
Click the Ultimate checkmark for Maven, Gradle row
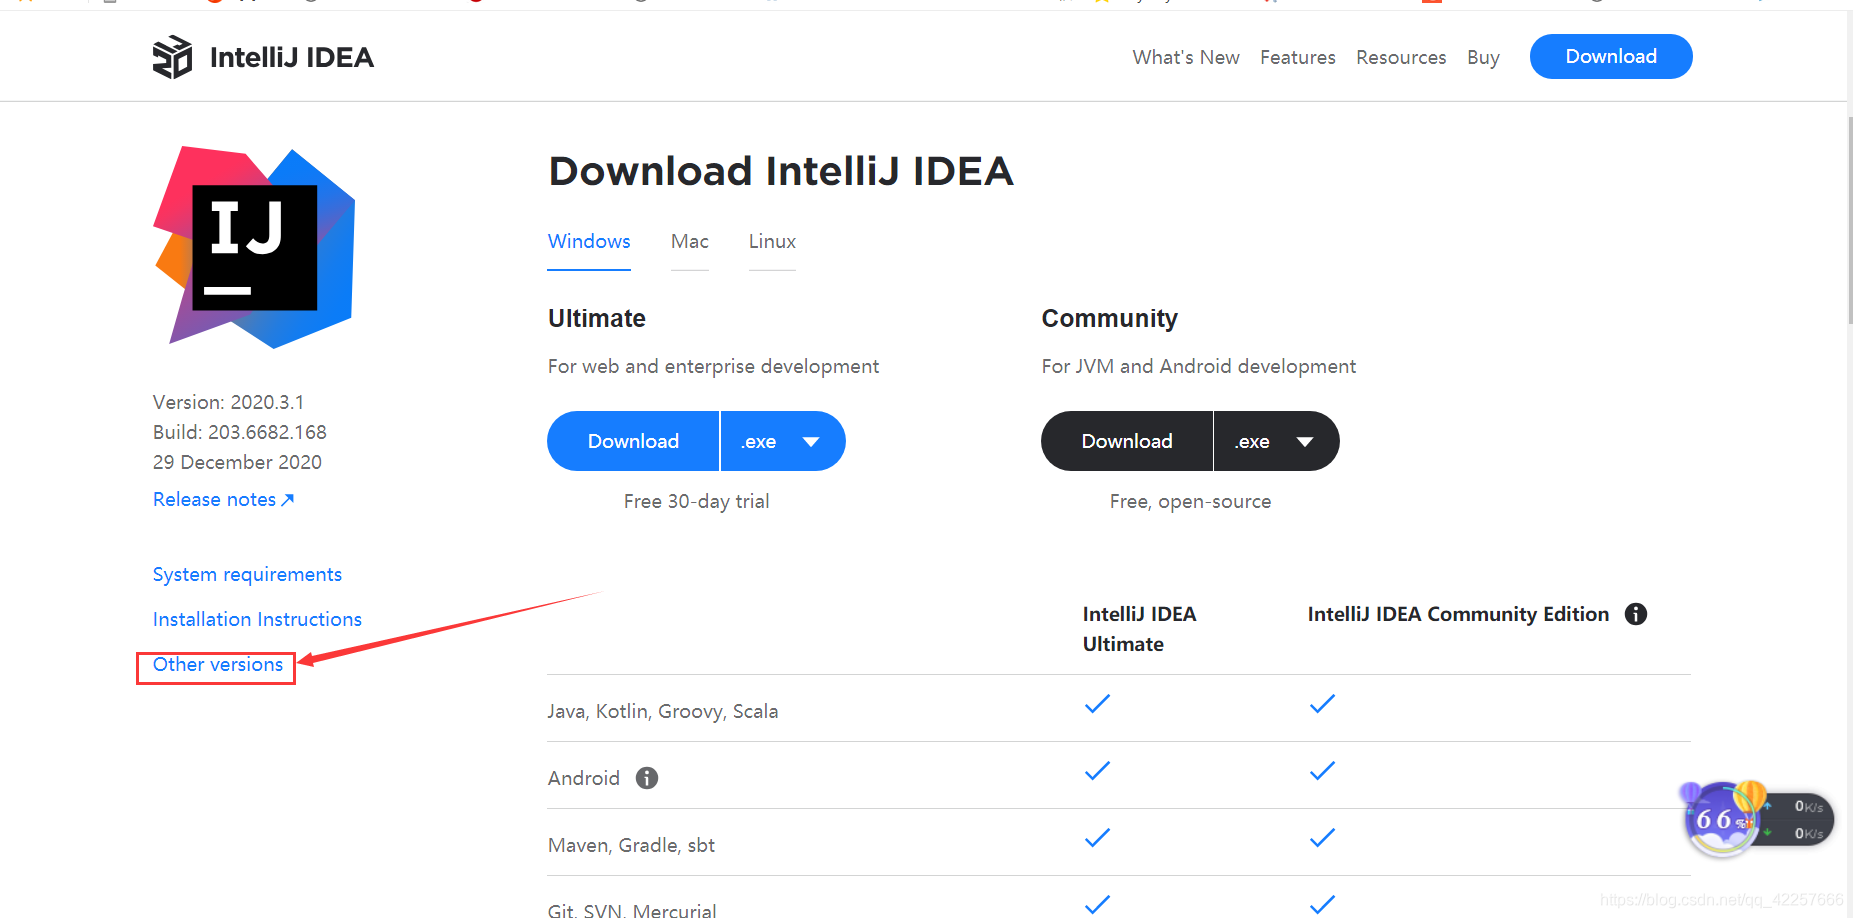(x=1097, y=838)
